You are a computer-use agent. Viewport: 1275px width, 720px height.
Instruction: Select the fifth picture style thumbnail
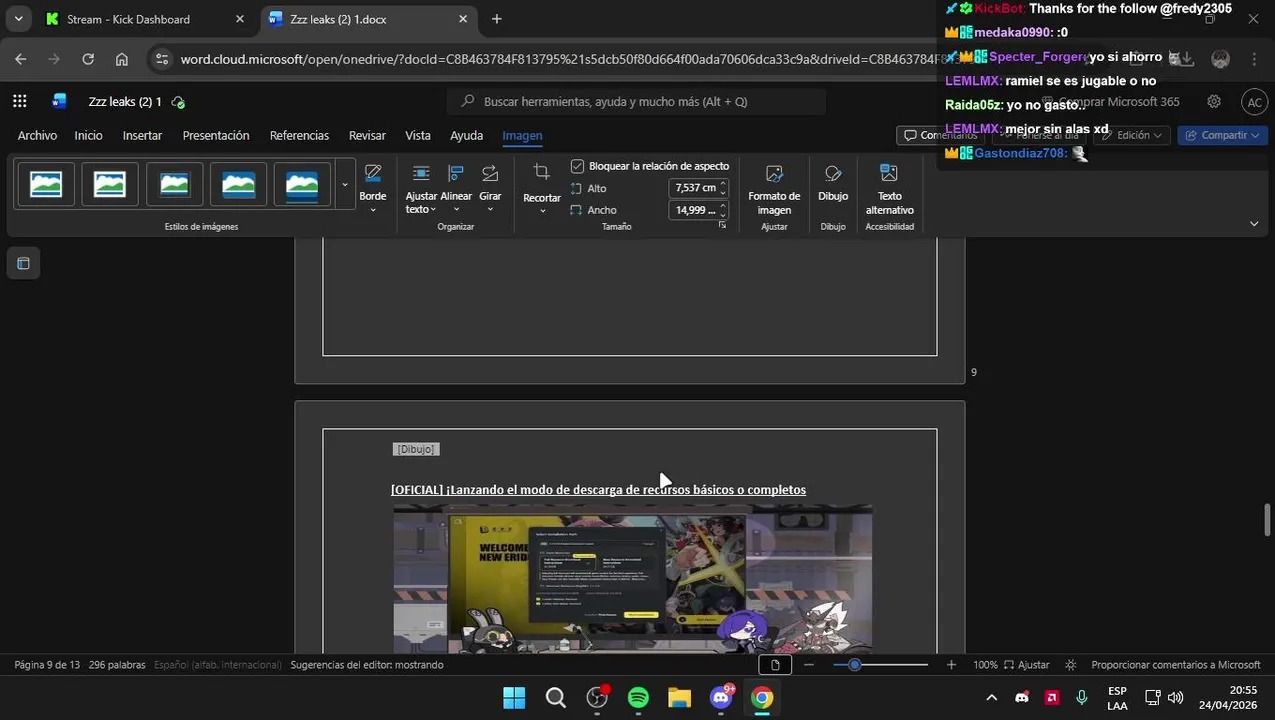point(302,185)
